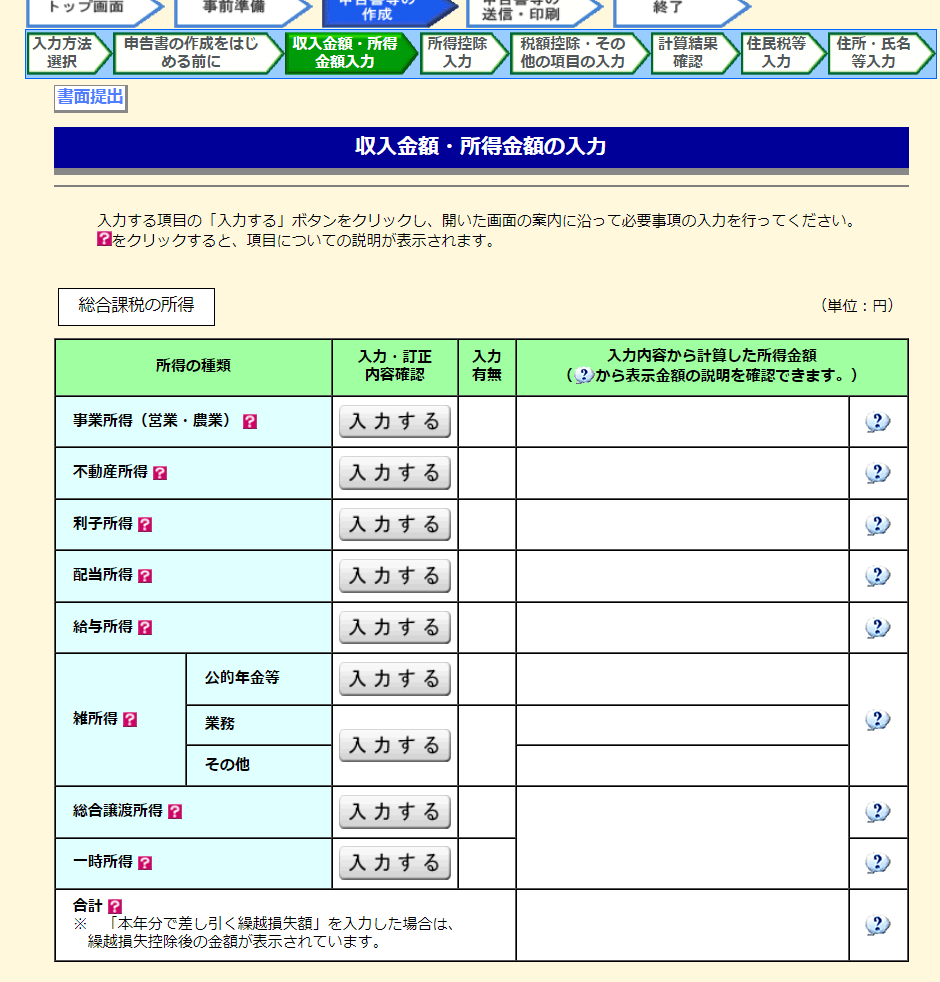This screenshot has width=940, height=982.
Task: Open red help icon for 一時所得
Action: [145, 863]
